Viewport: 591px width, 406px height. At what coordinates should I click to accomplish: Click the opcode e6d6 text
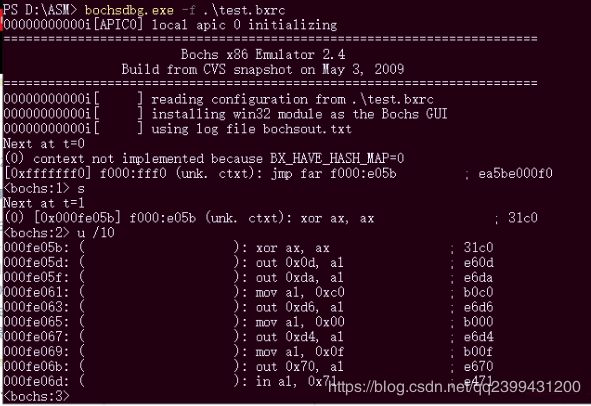(478, 307)
